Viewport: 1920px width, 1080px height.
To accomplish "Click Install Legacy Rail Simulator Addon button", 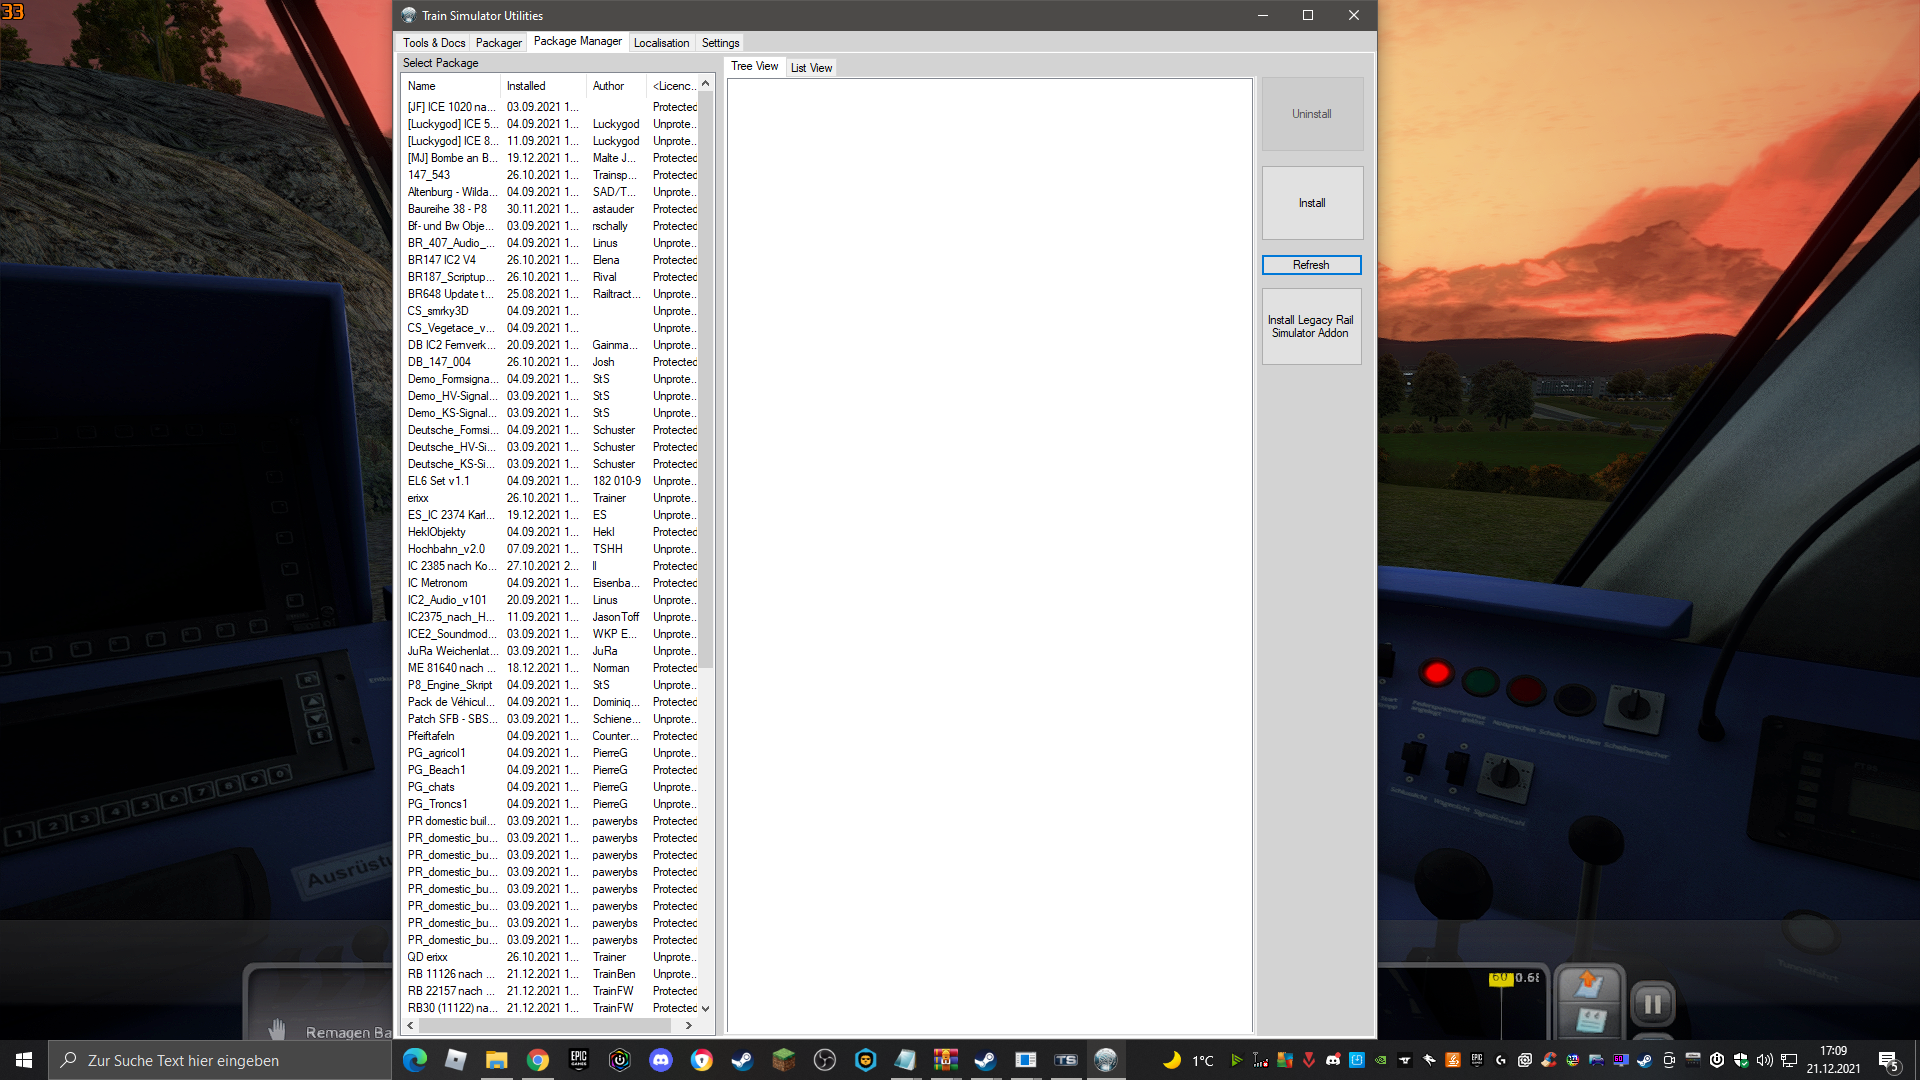I will coord(1311,327).
